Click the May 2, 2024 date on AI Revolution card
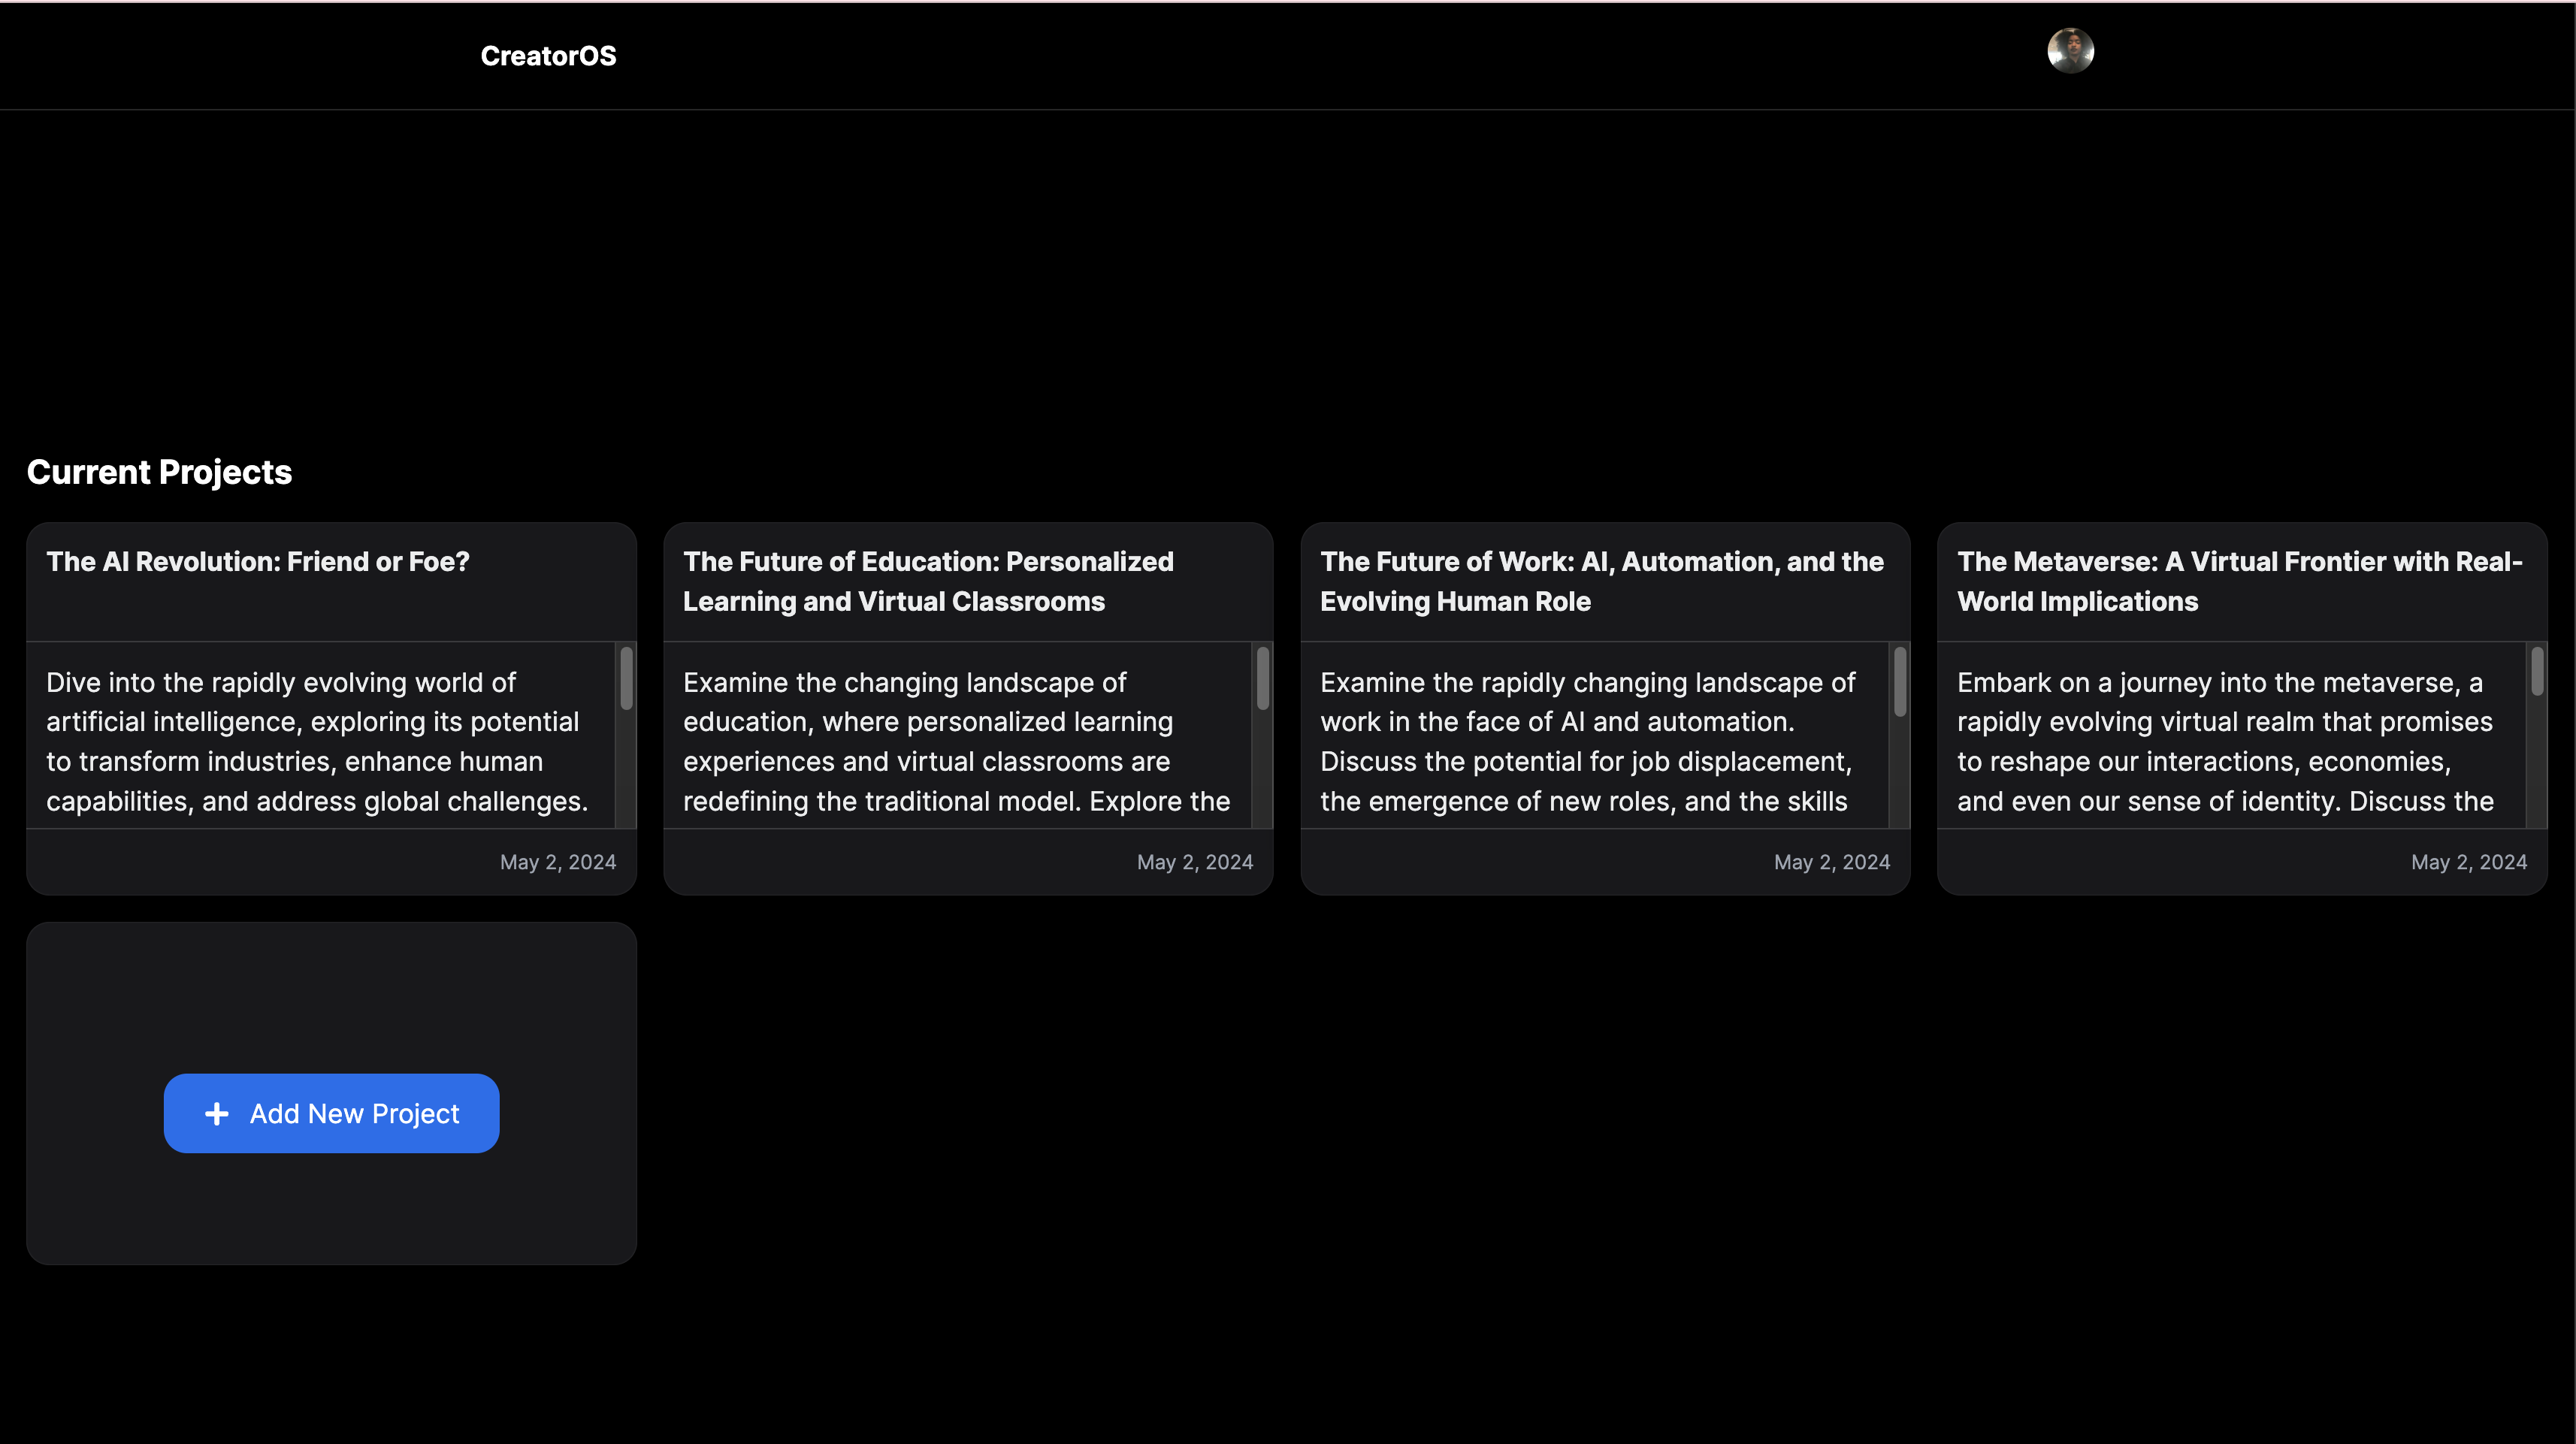Viewport: 2576px width, 1444px height. pos(558,862)
